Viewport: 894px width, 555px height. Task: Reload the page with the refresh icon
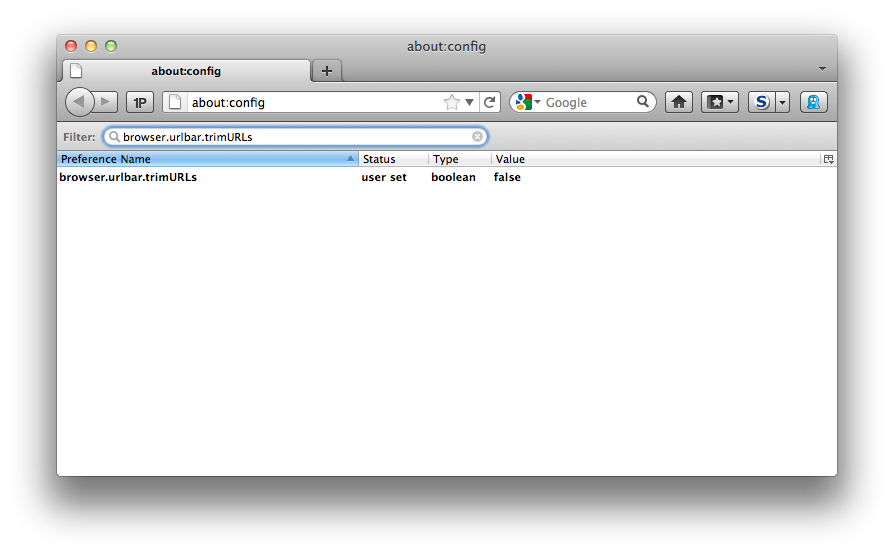click(x=490, y=102)
